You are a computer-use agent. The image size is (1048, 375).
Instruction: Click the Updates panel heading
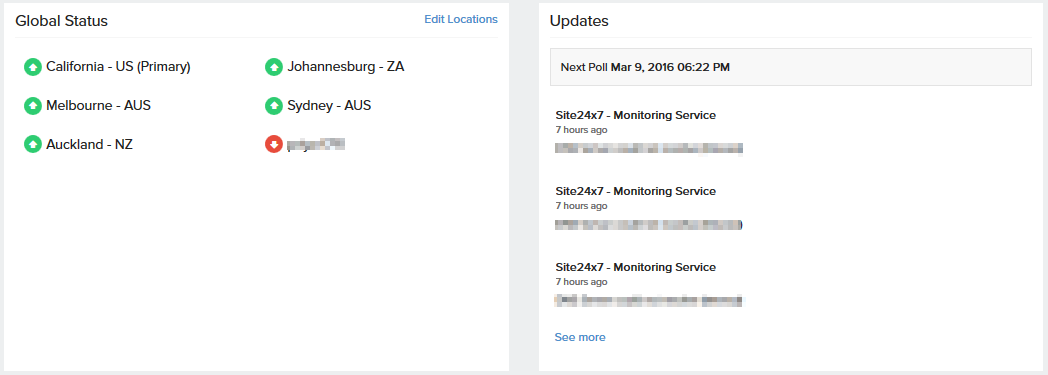point(579,21)
